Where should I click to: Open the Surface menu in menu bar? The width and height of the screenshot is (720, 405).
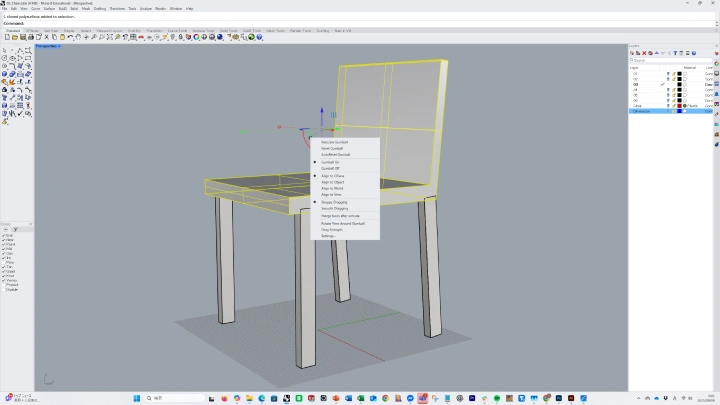click(x=49, y=9)
